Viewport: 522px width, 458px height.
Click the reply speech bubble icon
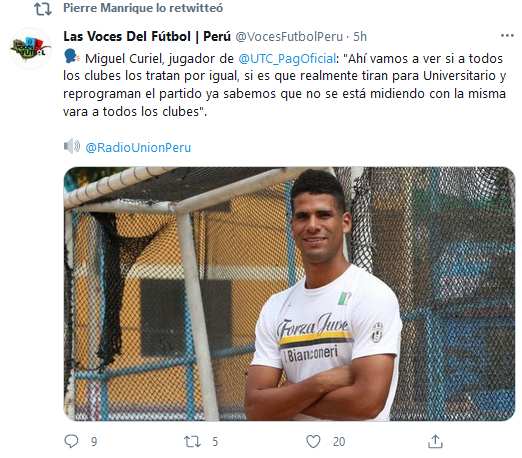(71, 441)
